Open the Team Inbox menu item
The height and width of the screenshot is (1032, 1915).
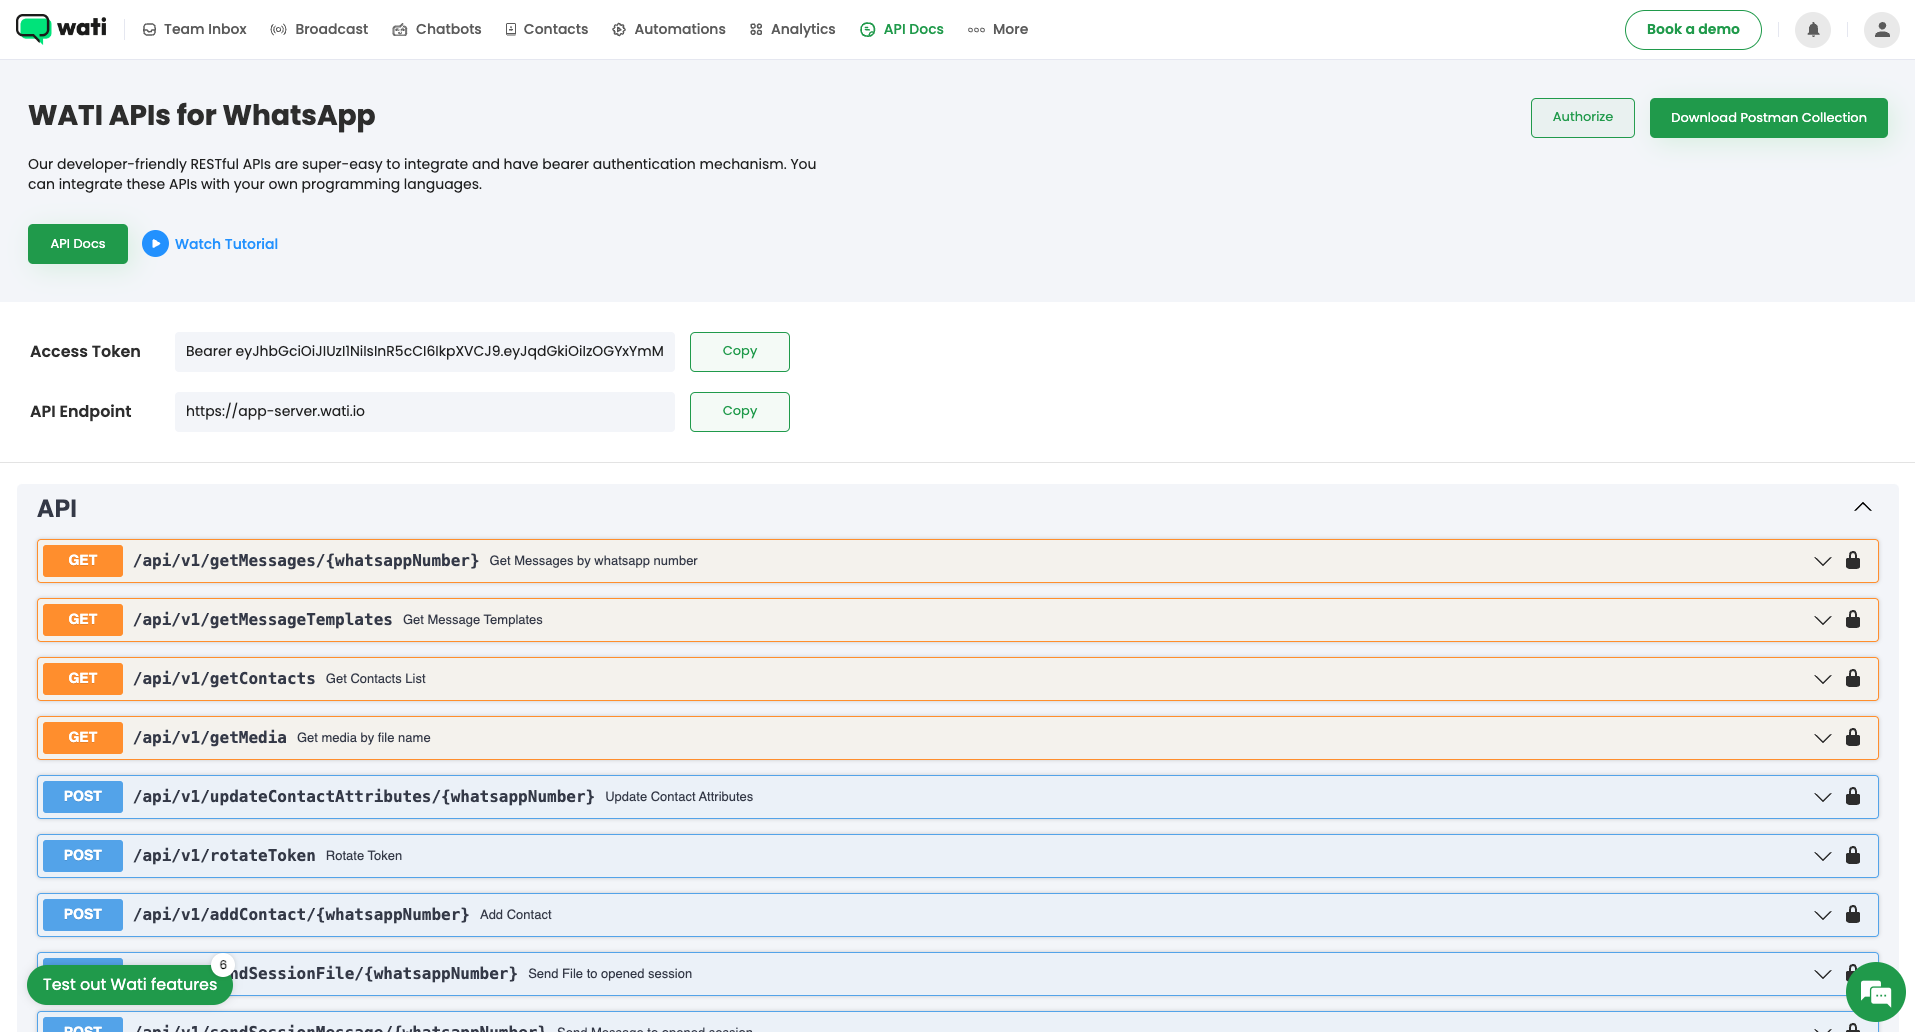pos(194,29)
